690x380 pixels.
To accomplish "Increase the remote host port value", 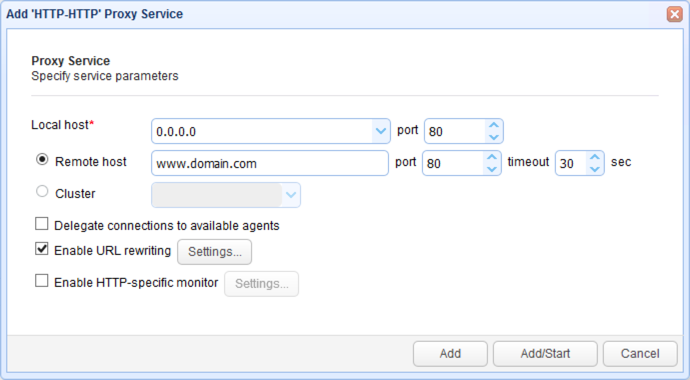I will 492,157.
